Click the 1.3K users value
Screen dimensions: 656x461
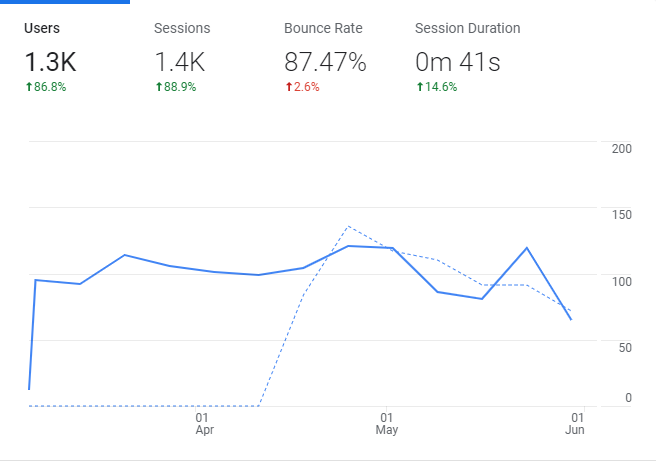[50, 62]
